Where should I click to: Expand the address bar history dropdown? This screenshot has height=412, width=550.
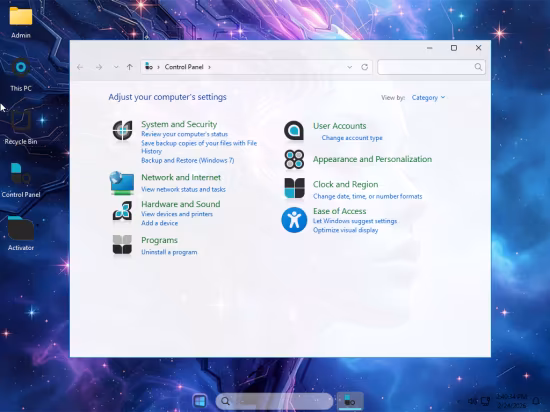349,67
